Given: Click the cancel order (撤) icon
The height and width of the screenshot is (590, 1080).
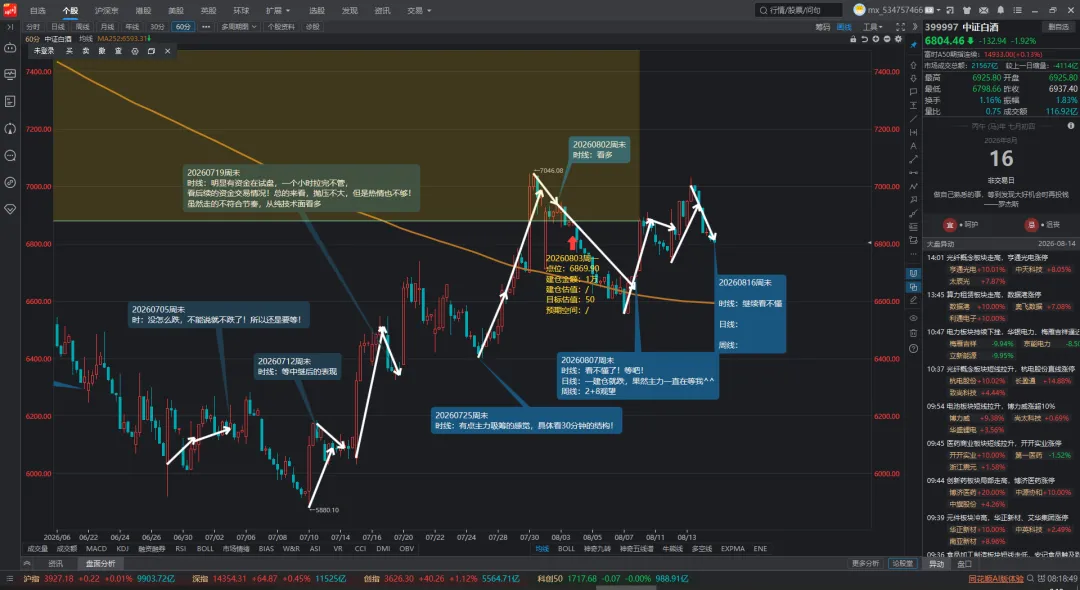Looking at the screenshot, I should click(102, 51).
